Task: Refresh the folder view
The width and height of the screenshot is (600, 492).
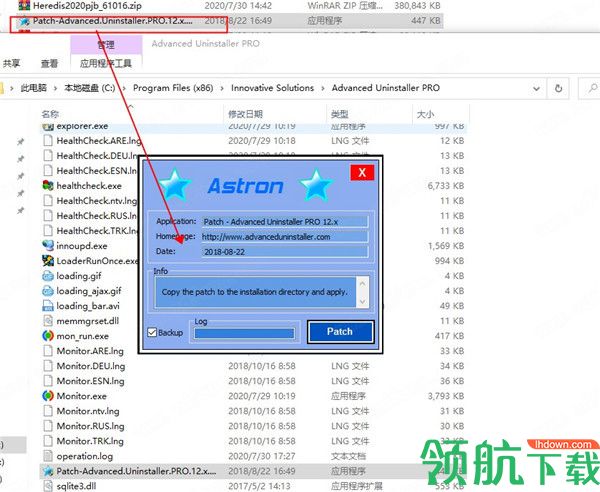Action: click(558, 88)
